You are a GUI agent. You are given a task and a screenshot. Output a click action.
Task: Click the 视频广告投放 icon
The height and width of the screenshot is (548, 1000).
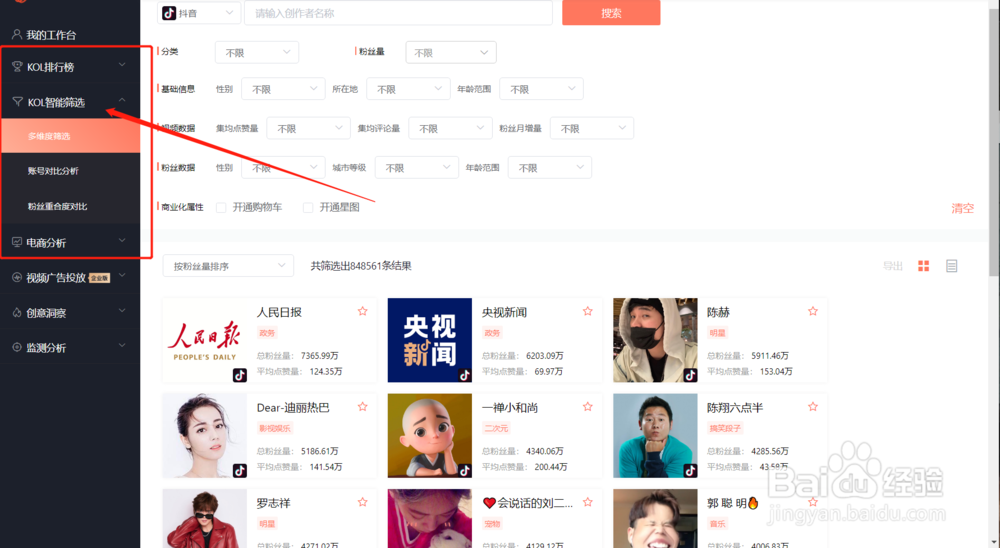(17, 278)
